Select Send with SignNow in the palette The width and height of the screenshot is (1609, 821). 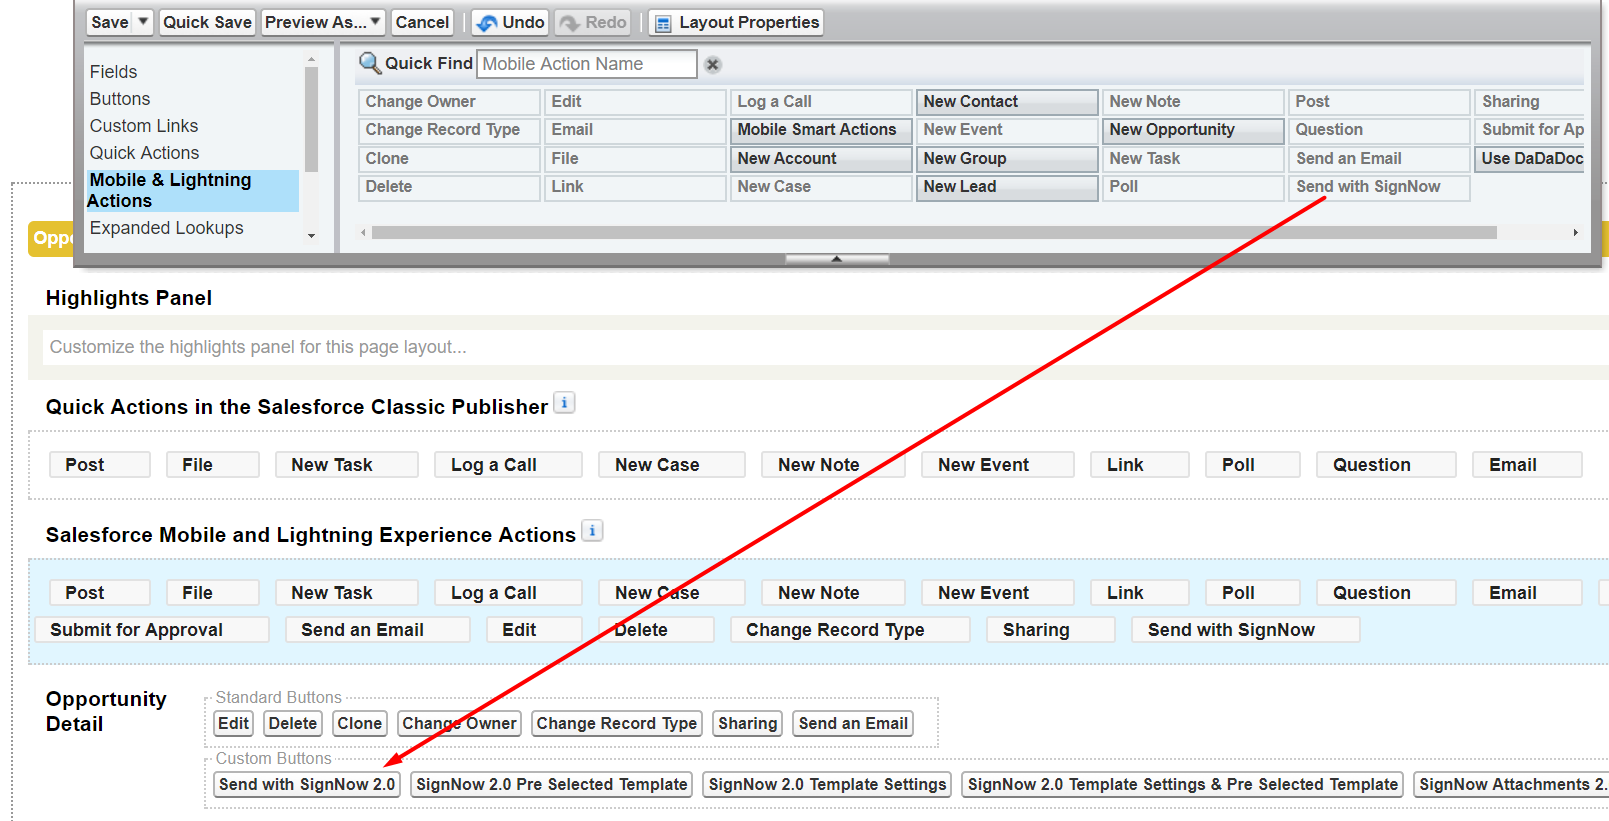tap(1379, 187)
